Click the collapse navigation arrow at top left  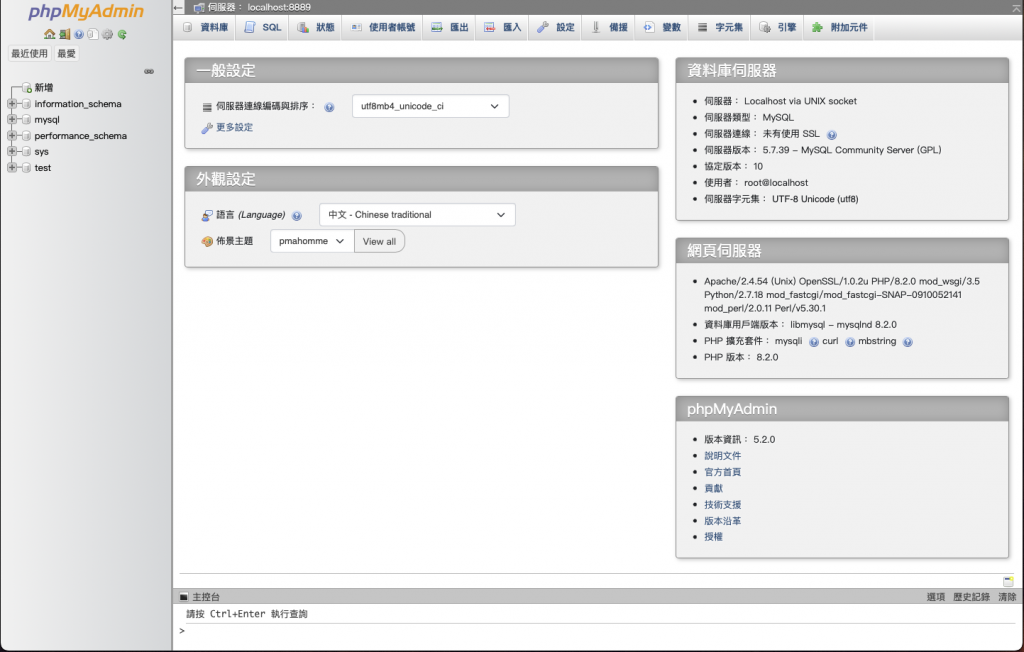pyautogui.click(x=178, y=7)
